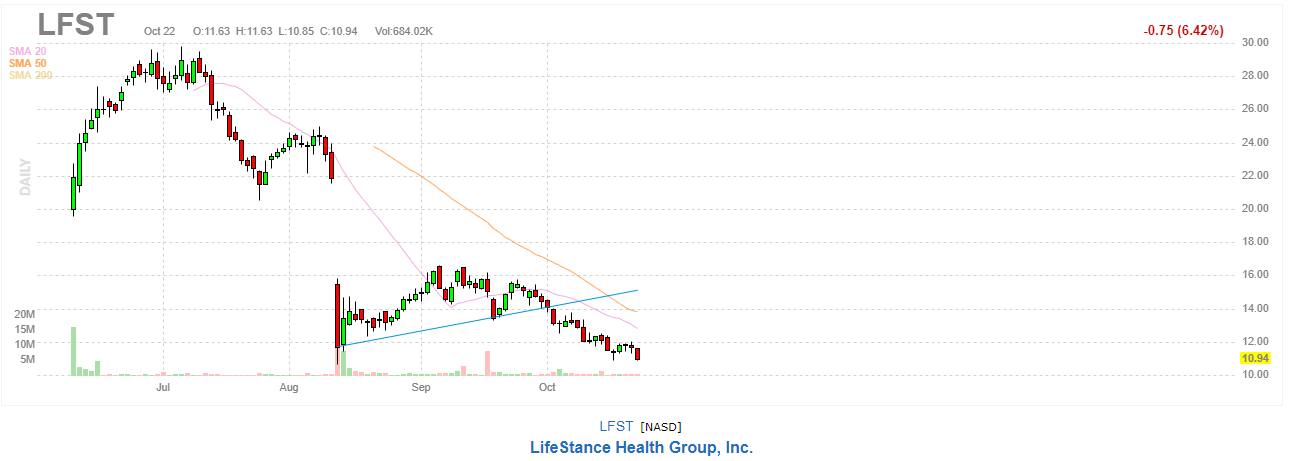Click the 20M volume axis label

tap(25, 314)
